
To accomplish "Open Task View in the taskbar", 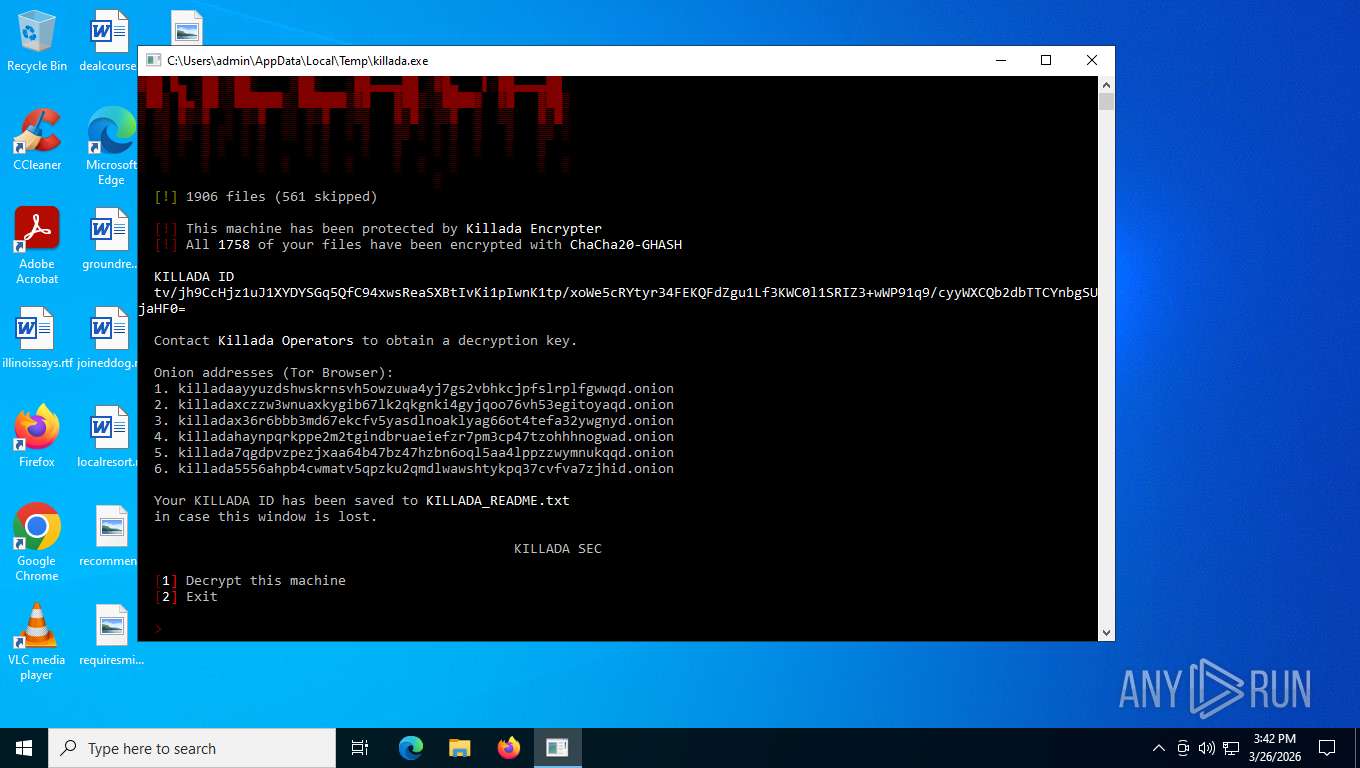I will click(360, 748).
